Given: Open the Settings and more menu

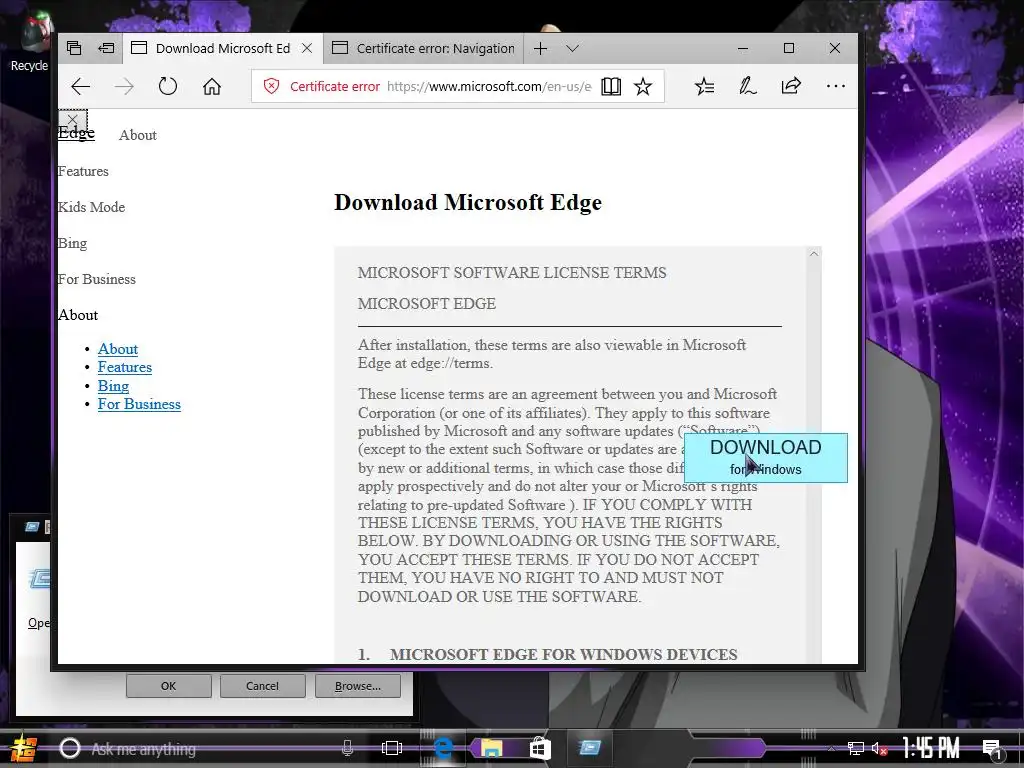Looking at the screenshot, I should [x=835, y=86].
